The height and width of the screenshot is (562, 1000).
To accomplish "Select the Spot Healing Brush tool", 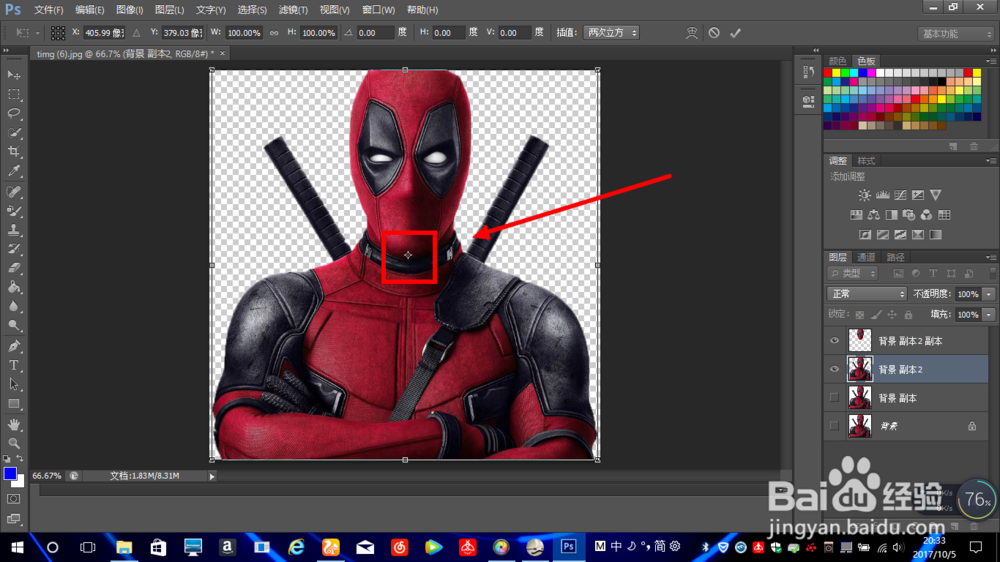I will [13, 192].
